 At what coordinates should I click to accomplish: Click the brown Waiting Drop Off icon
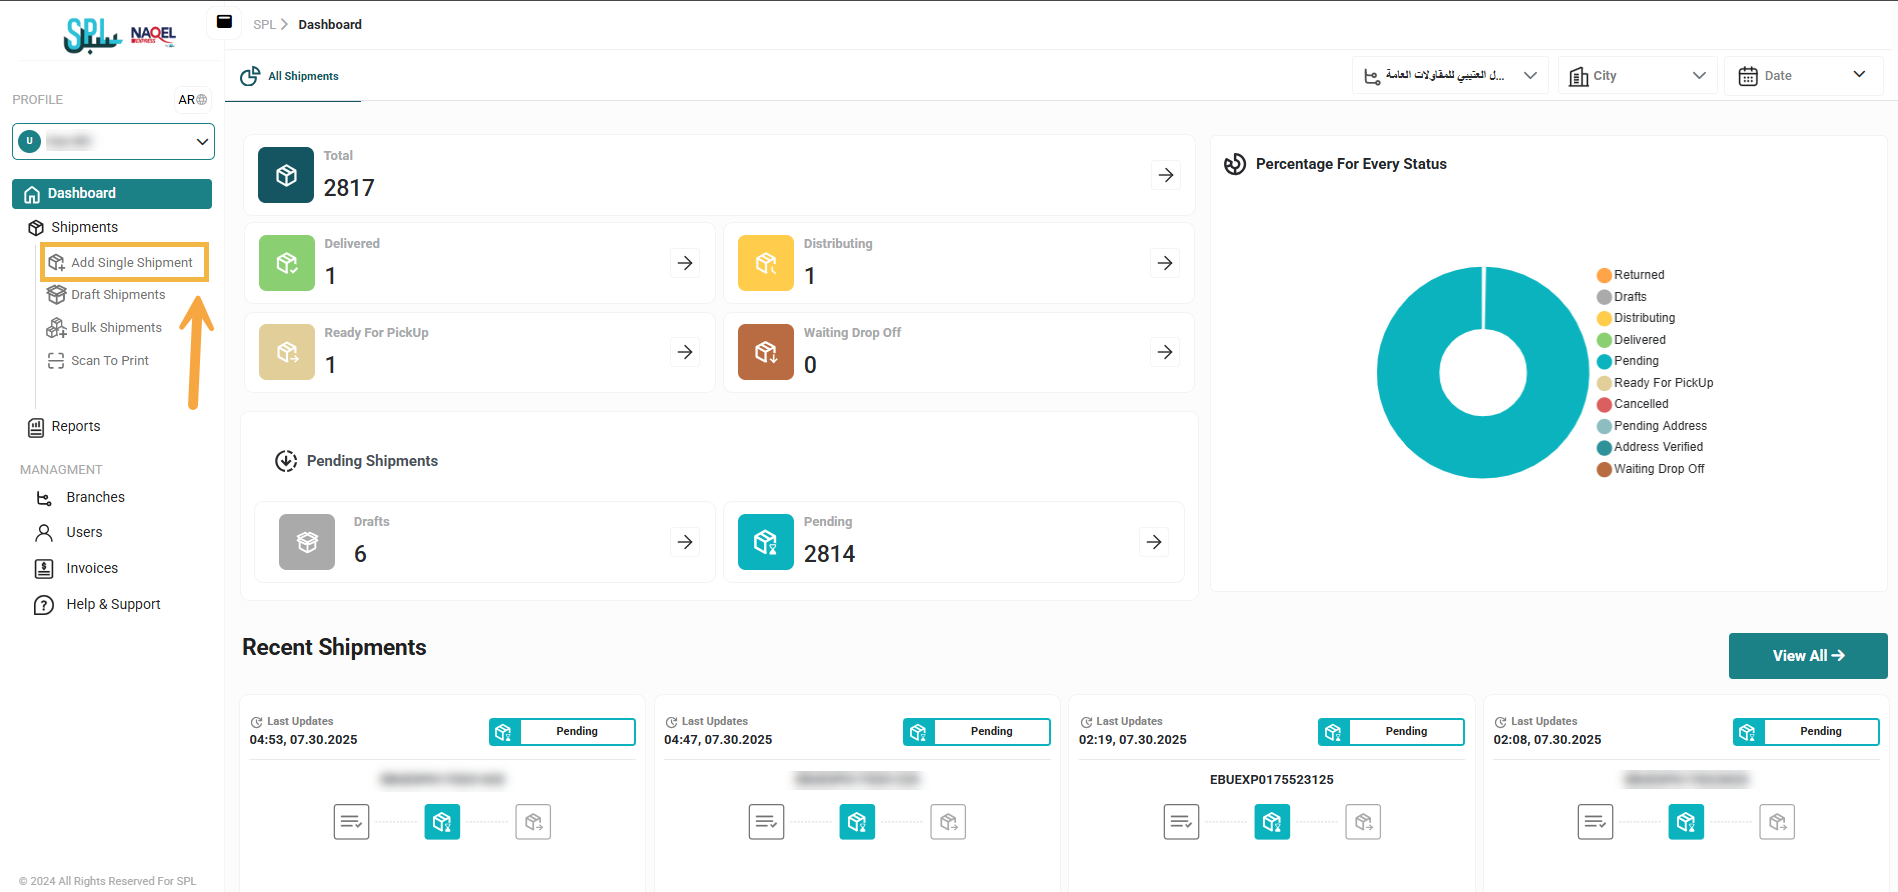coord(765,352)
